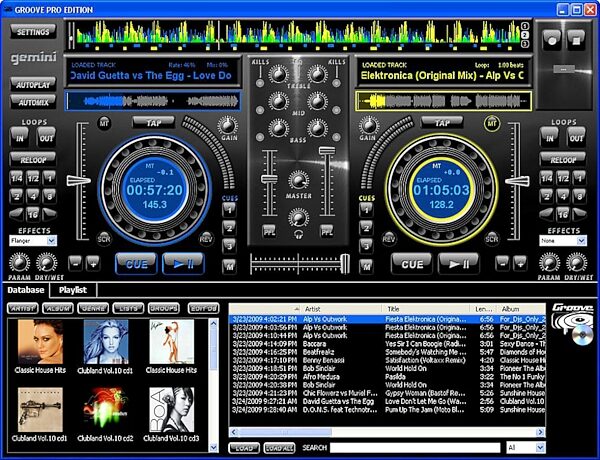Select Benny Benassi Satisfaction track row
Viewport: 600px width, 460px height.
(387, 360)
